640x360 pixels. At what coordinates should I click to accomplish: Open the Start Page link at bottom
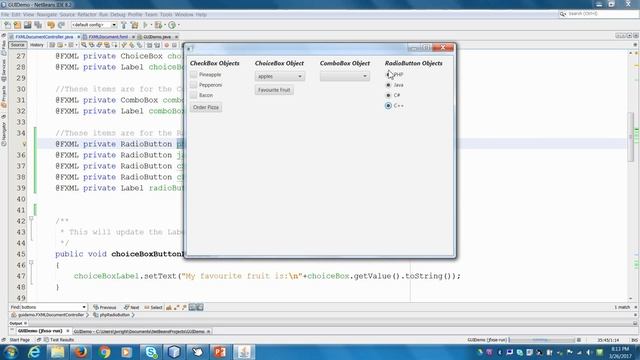point(19,340)
